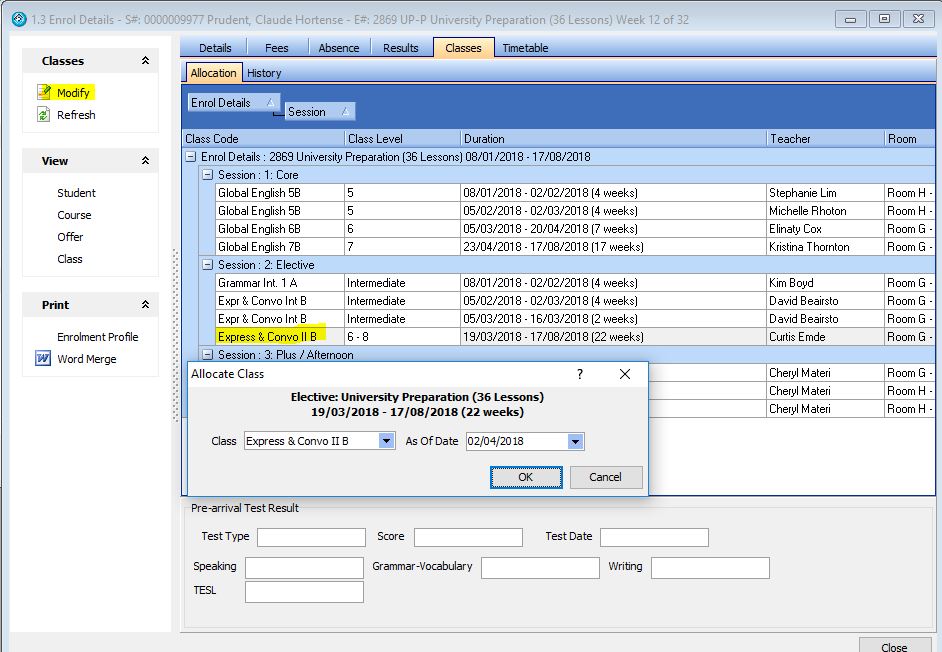Collapse the Classes panel chevron

pos(145,61)
